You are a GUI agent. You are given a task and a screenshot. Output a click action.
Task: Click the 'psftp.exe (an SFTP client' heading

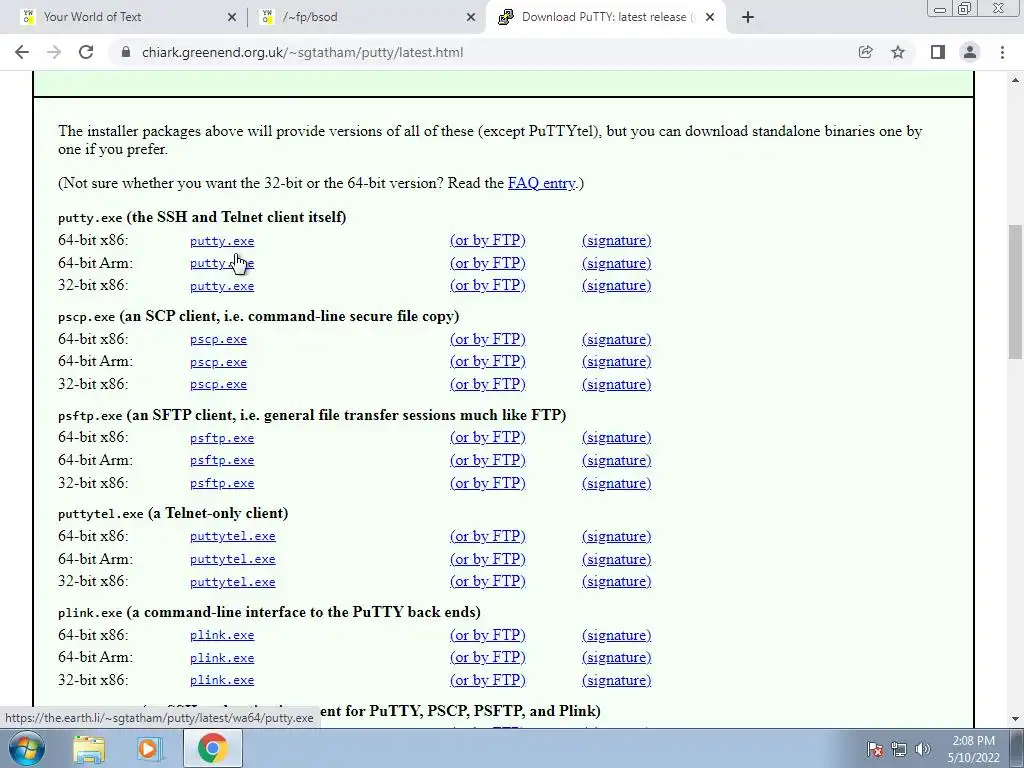[x=312, y=415]
